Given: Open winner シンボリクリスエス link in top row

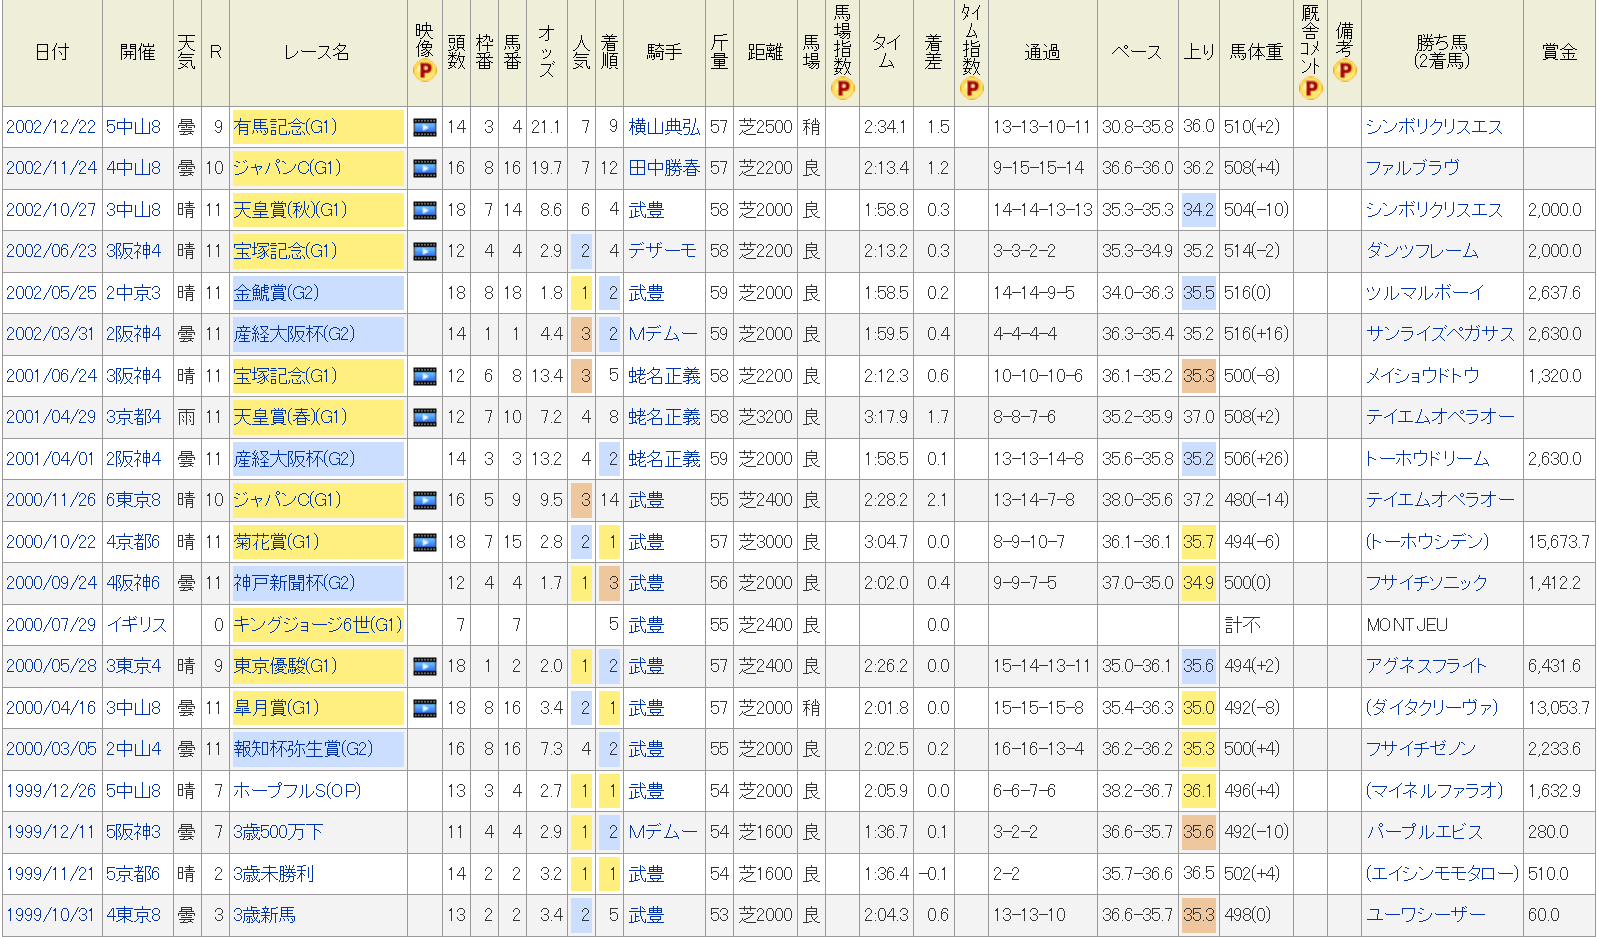Looking at the screenshot, I should [1434, 127].
